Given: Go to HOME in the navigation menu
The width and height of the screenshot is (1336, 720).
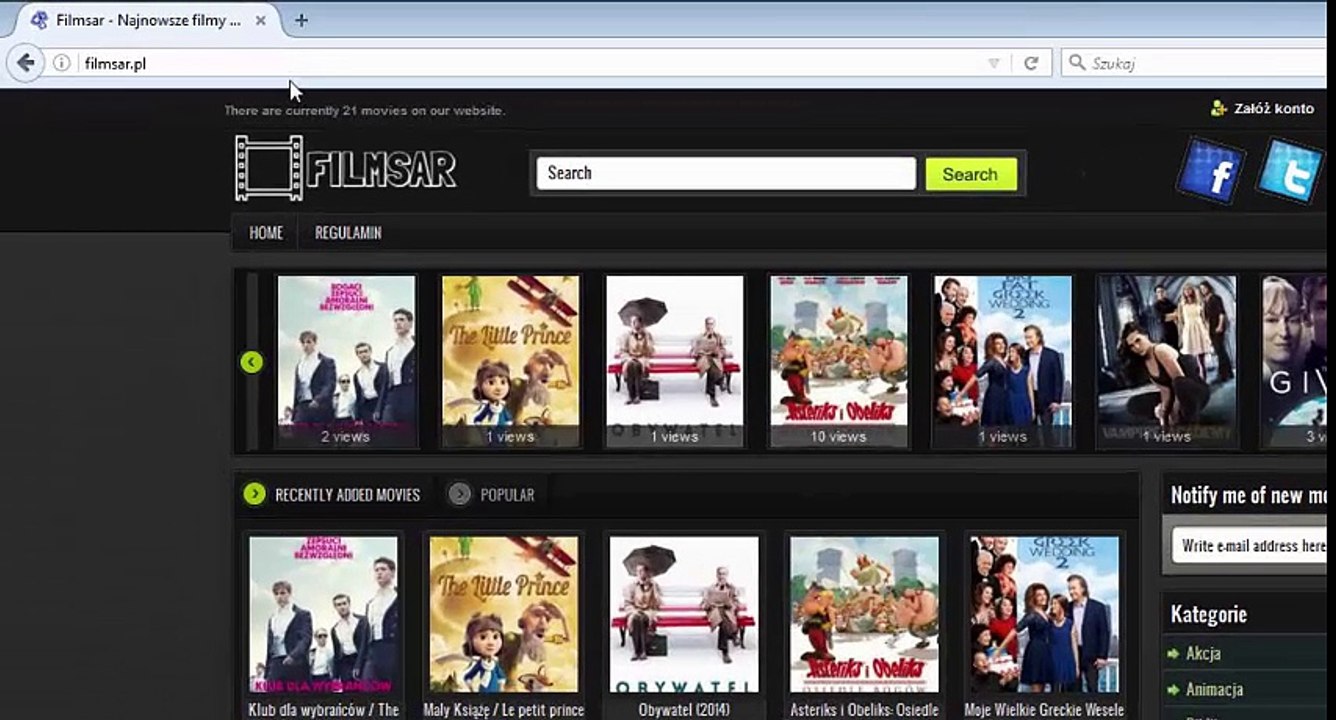Looking at the screenshot, I should 266,233.
